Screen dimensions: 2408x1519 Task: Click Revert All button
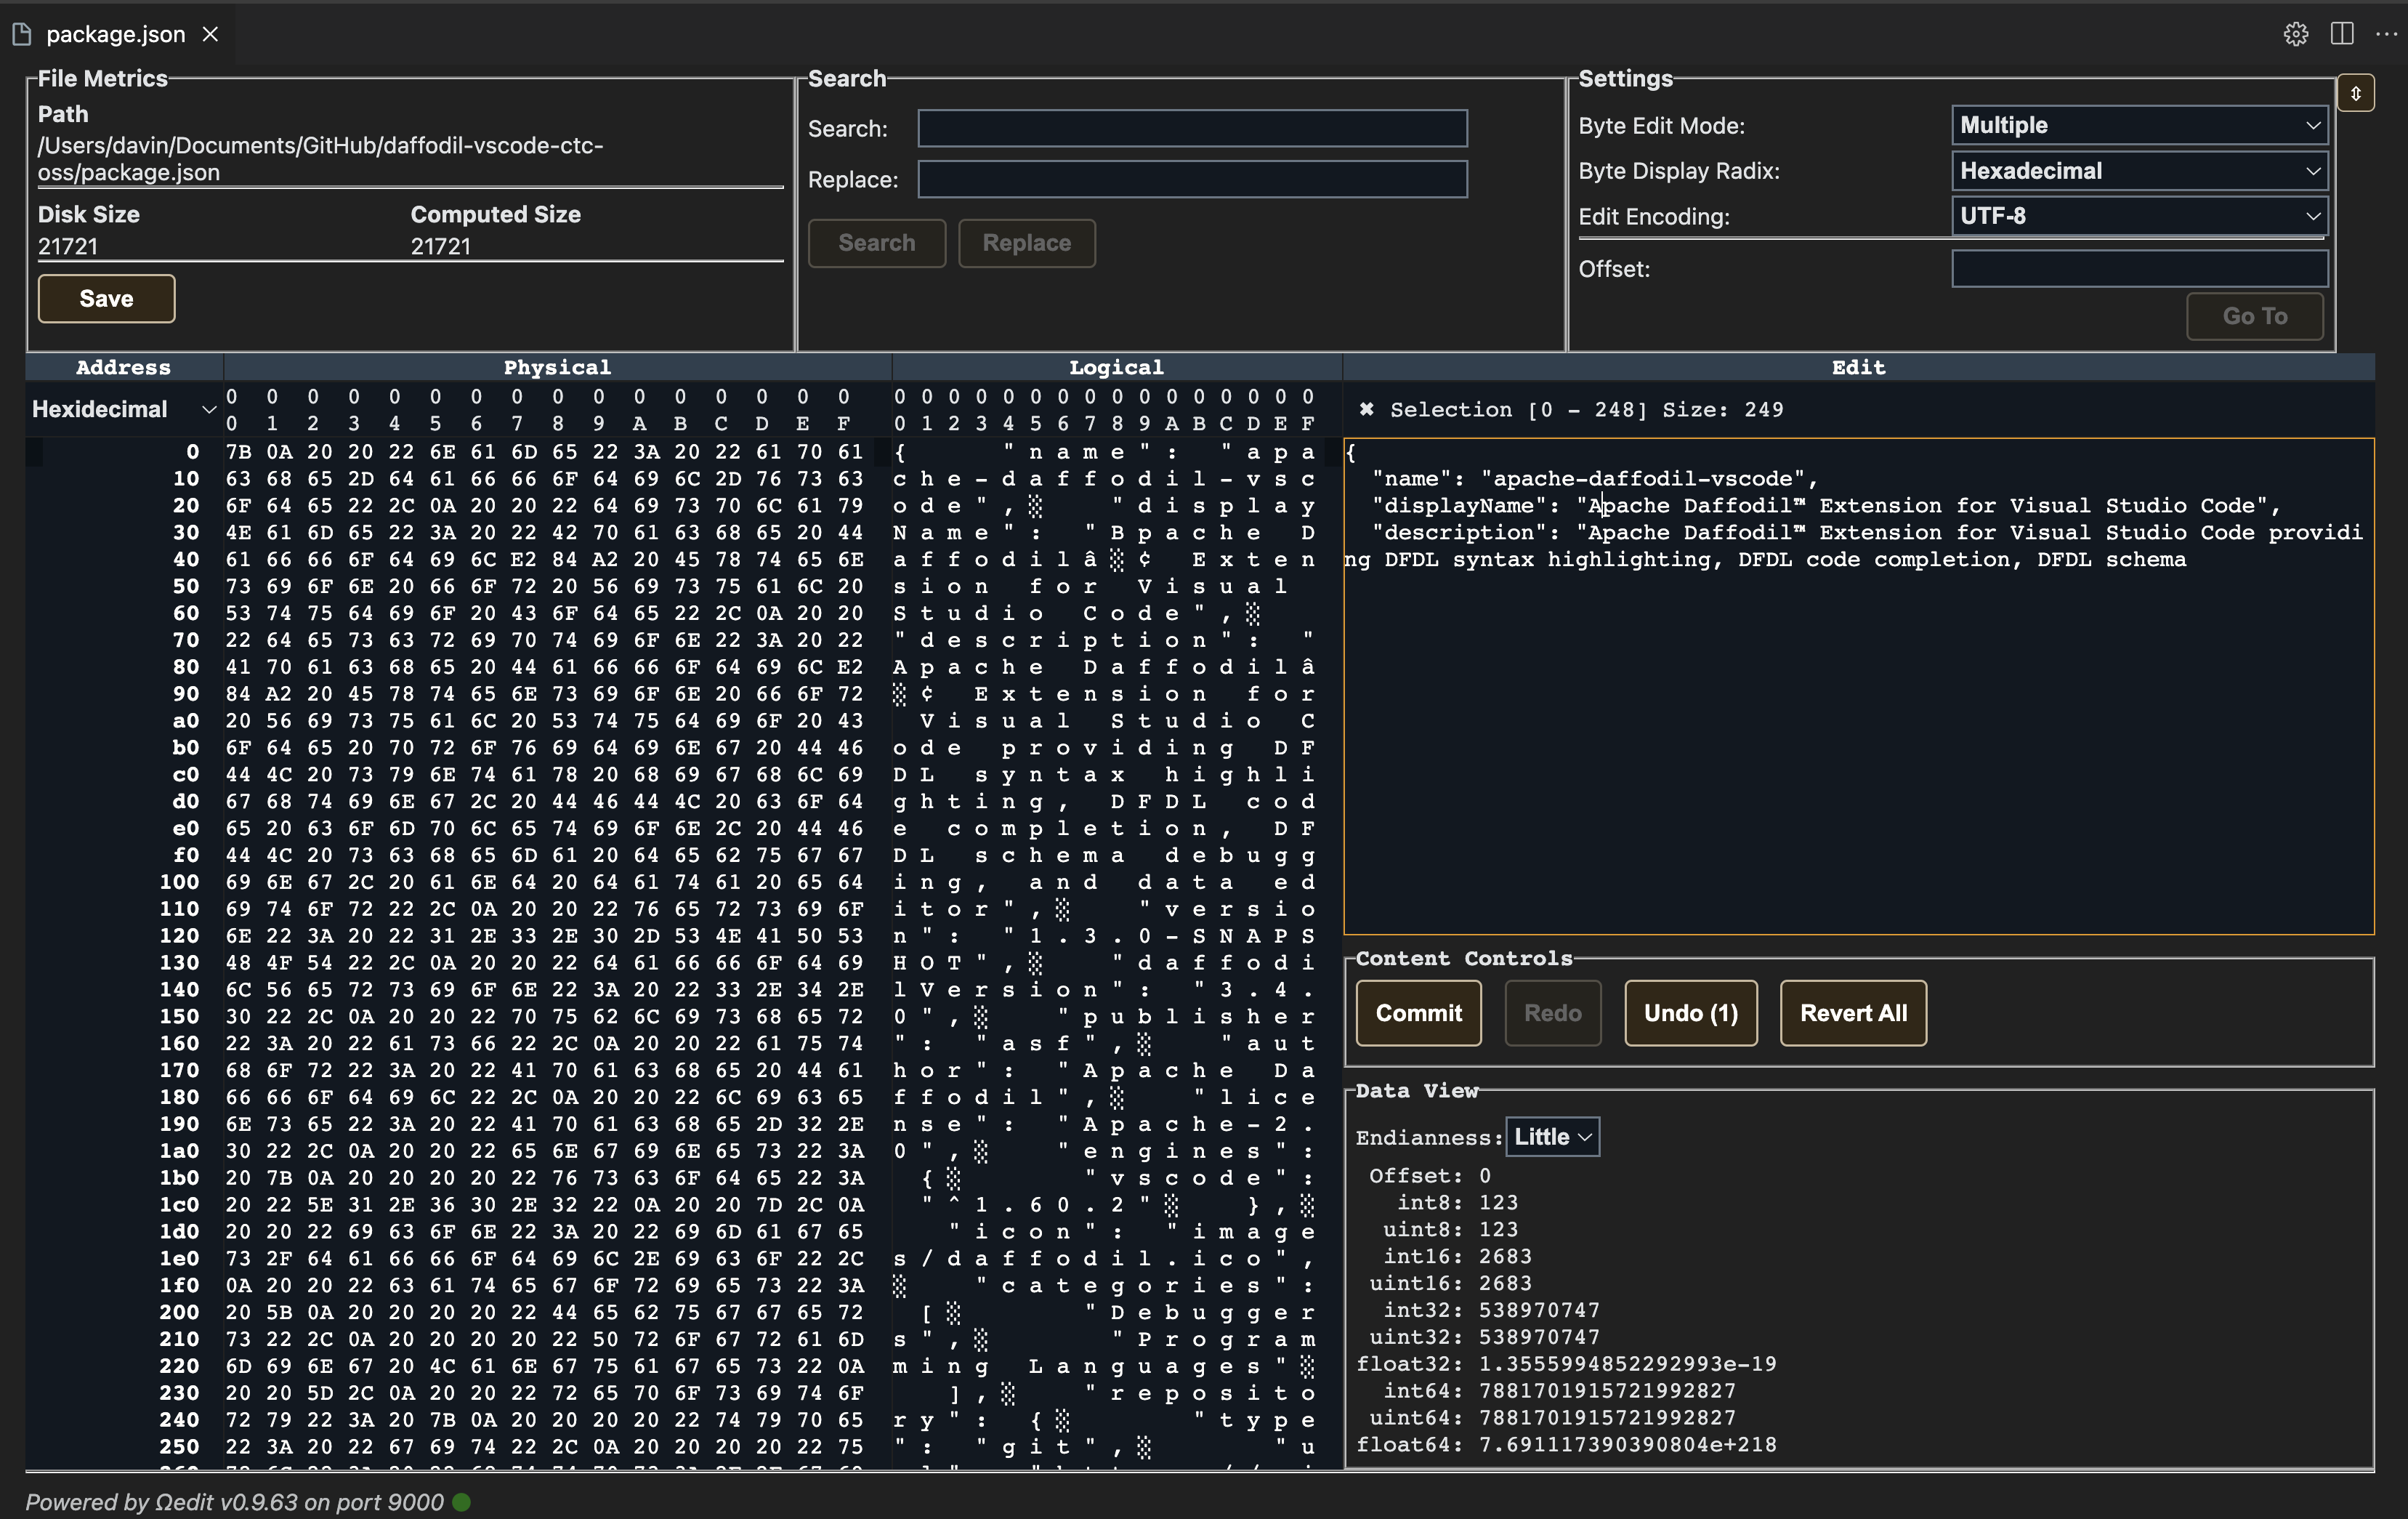(1853, 1013)
